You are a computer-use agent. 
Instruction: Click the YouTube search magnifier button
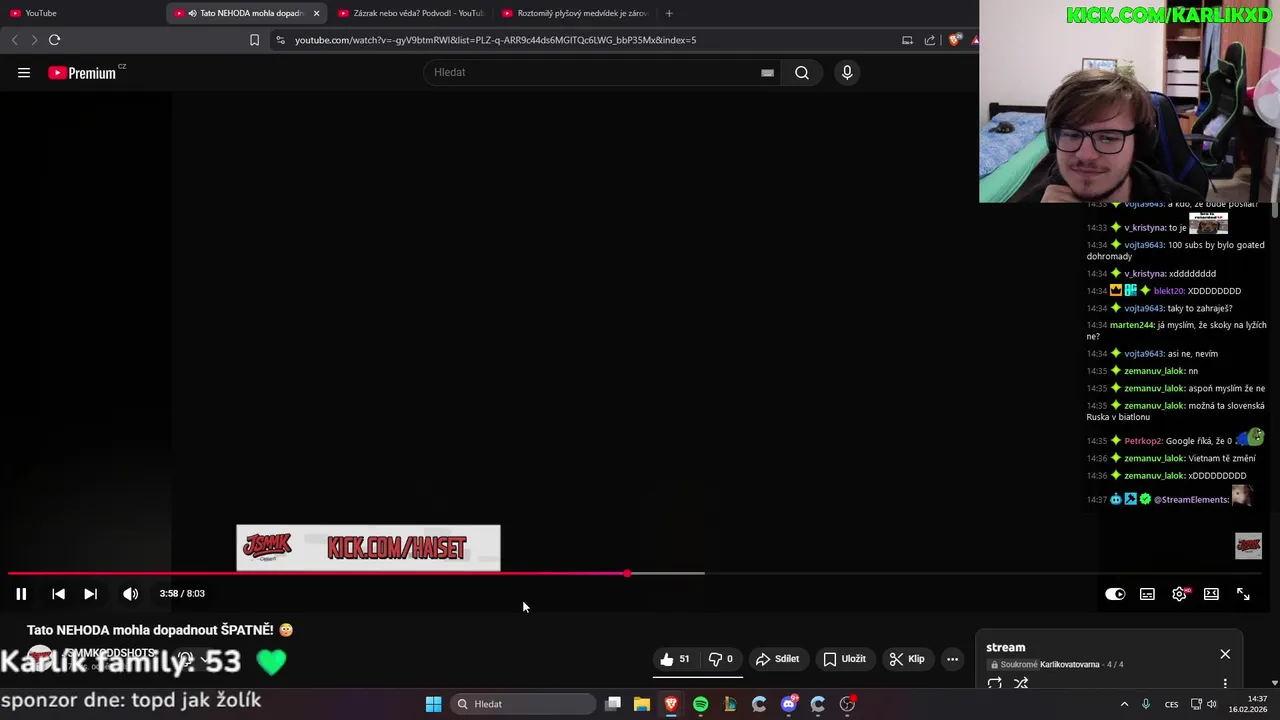[802, 72]
